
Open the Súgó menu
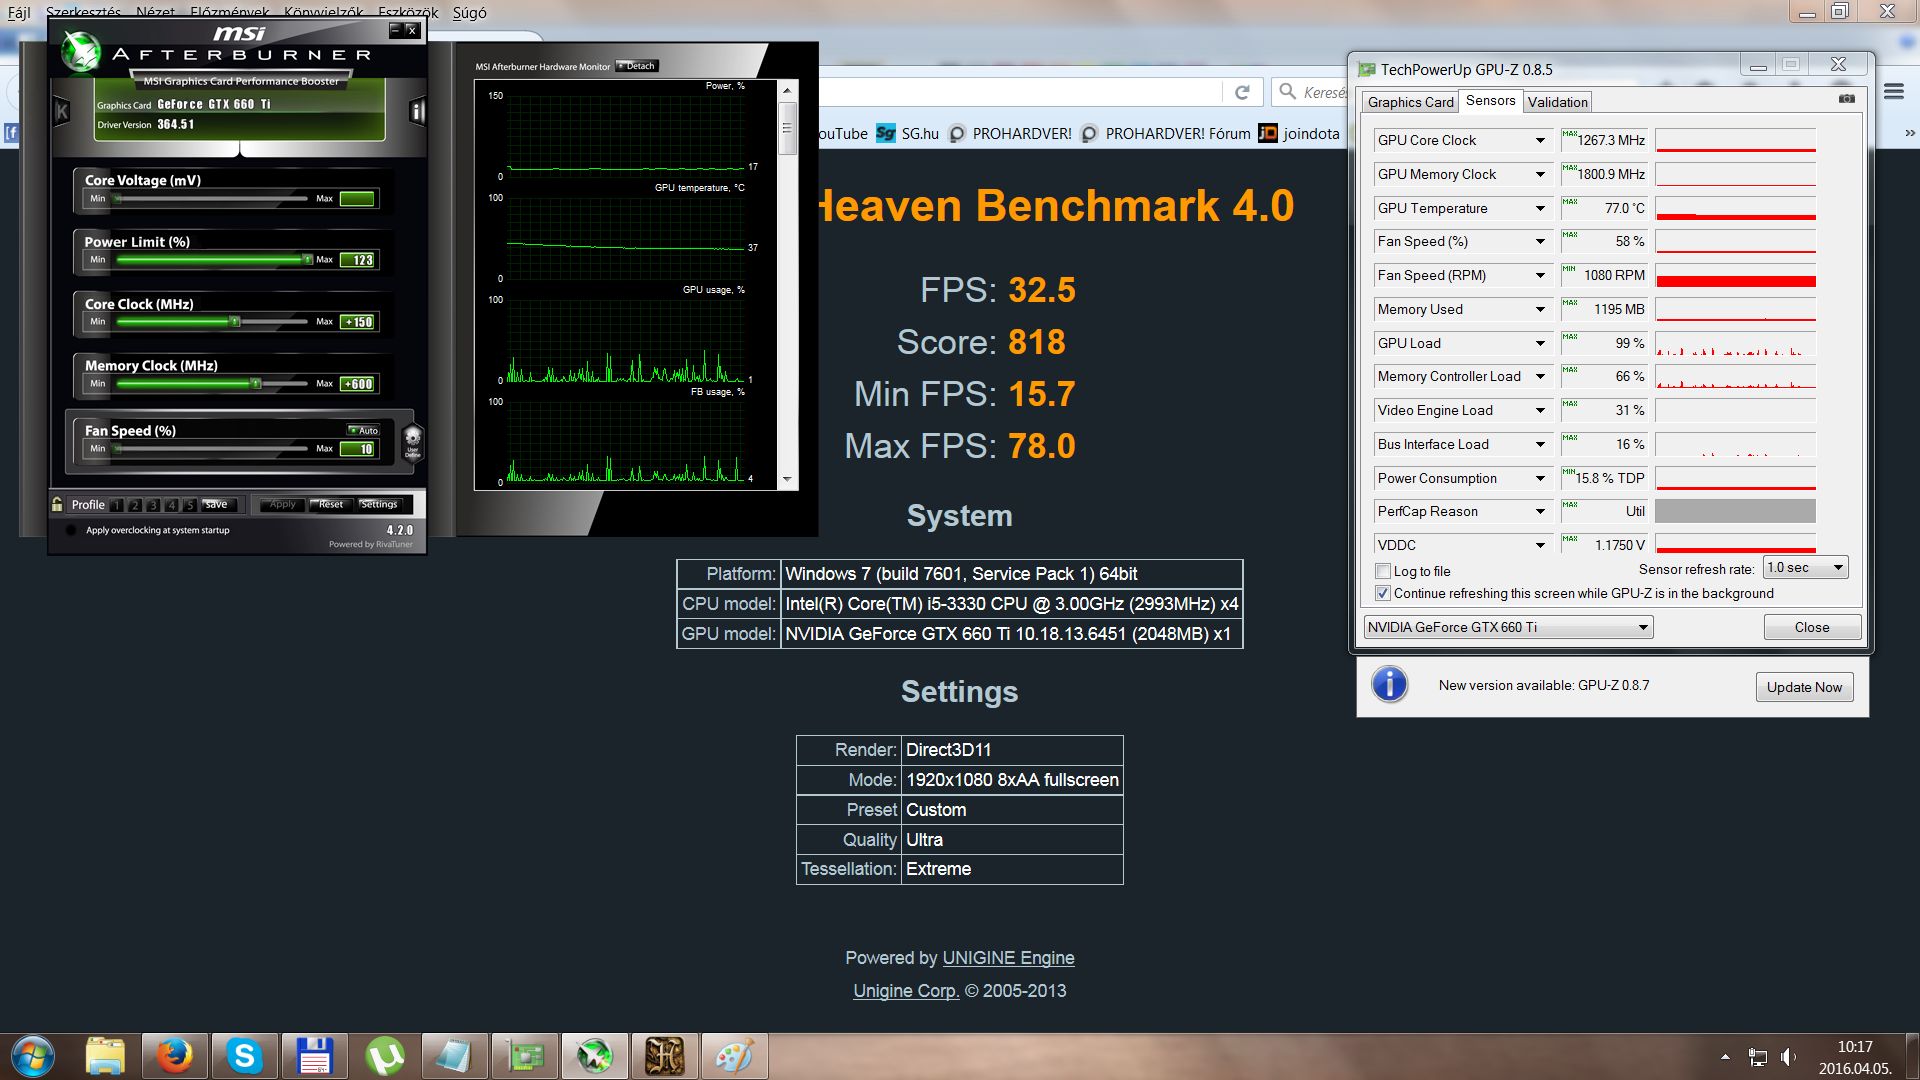(470, 13)
